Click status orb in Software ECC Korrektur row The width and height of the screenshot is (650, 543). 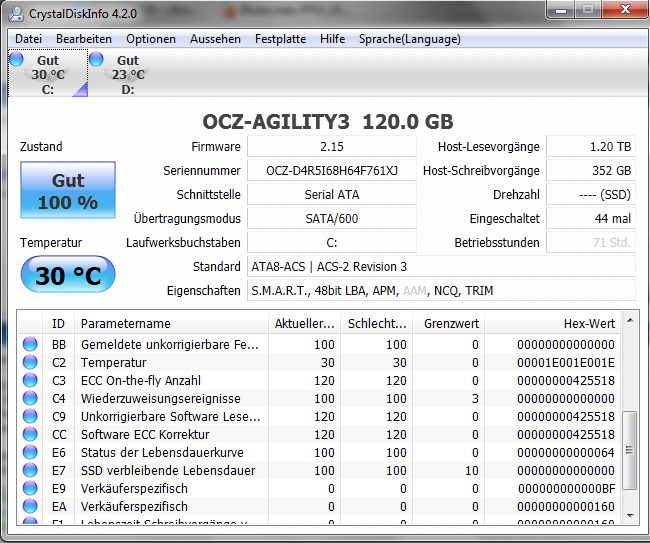click(x=30, y=434)
